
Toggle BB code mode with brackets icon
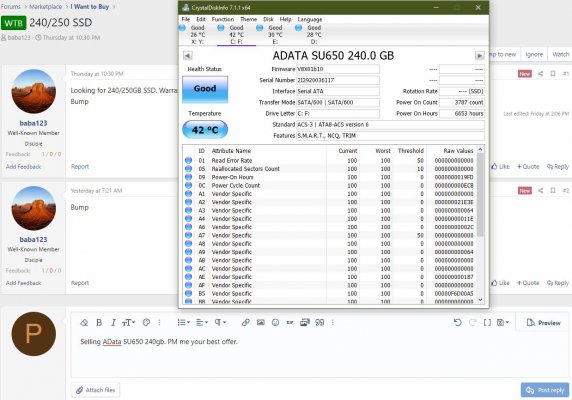point(487,322)
